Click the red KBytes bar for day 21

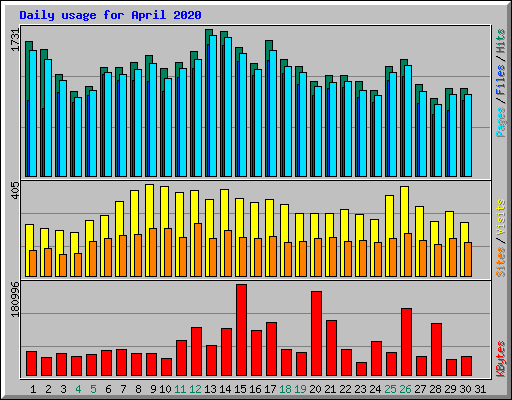(x=332, y=348)
